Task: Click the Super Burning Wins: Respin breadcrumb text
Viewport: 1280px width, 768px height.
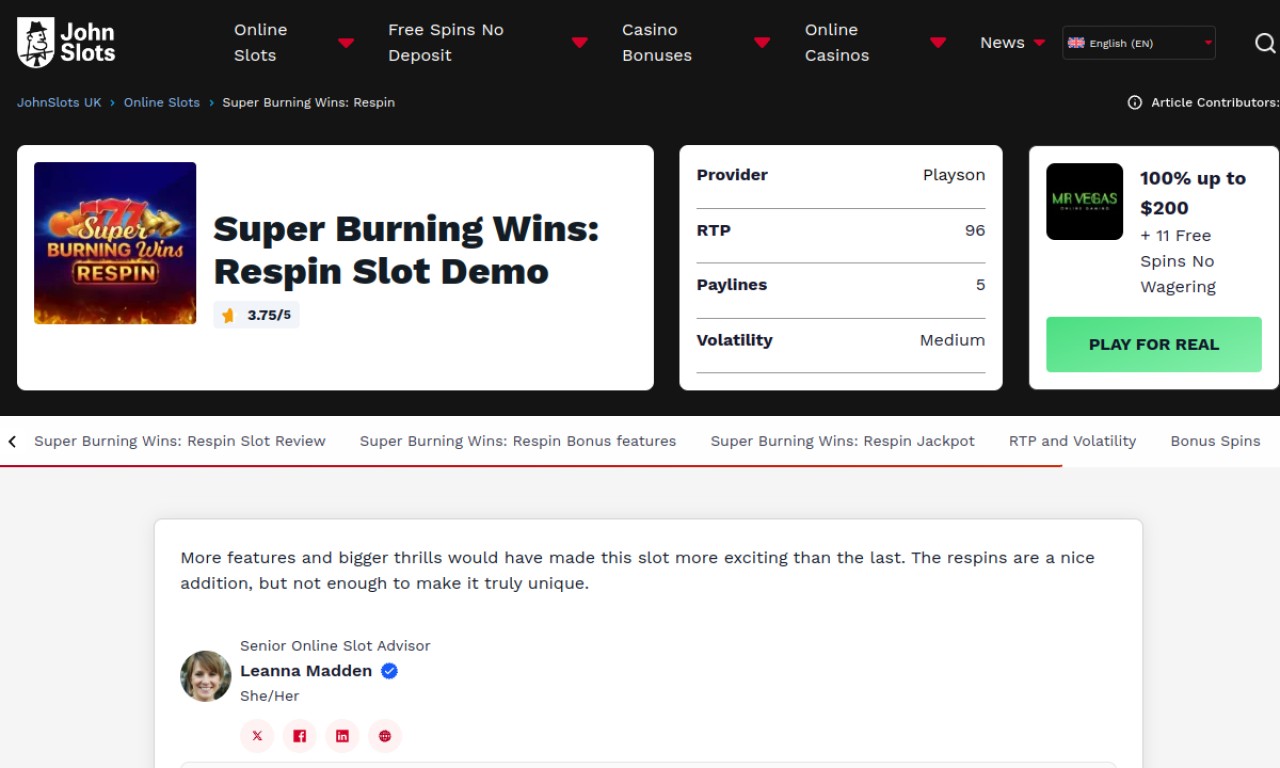Action: pos(308,102)
